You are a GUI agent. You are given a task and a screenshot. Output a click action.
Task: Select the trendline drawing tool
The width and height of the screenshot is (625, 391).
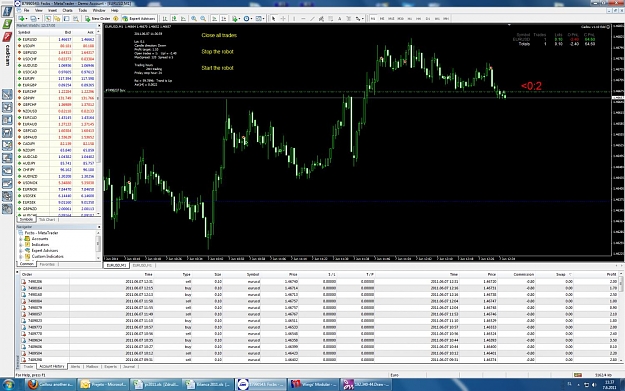pyautogui.click(x=312, y=18)
